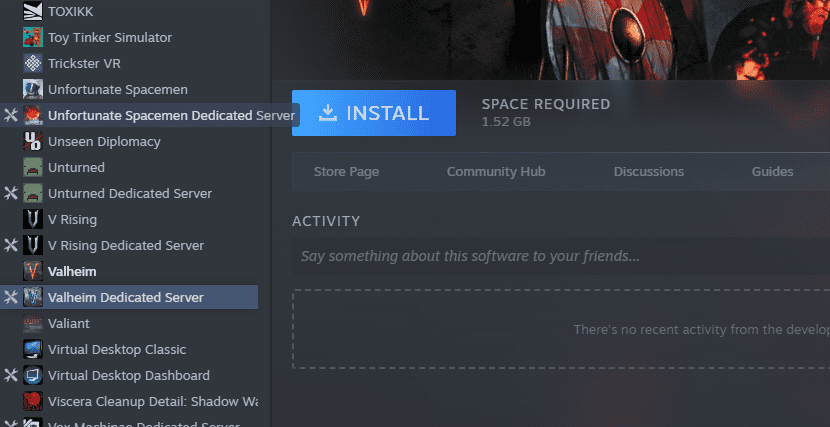Open V Rising Dedicated Server entry
The height and width of the screenshot is (427, 830).
point(125,246)
